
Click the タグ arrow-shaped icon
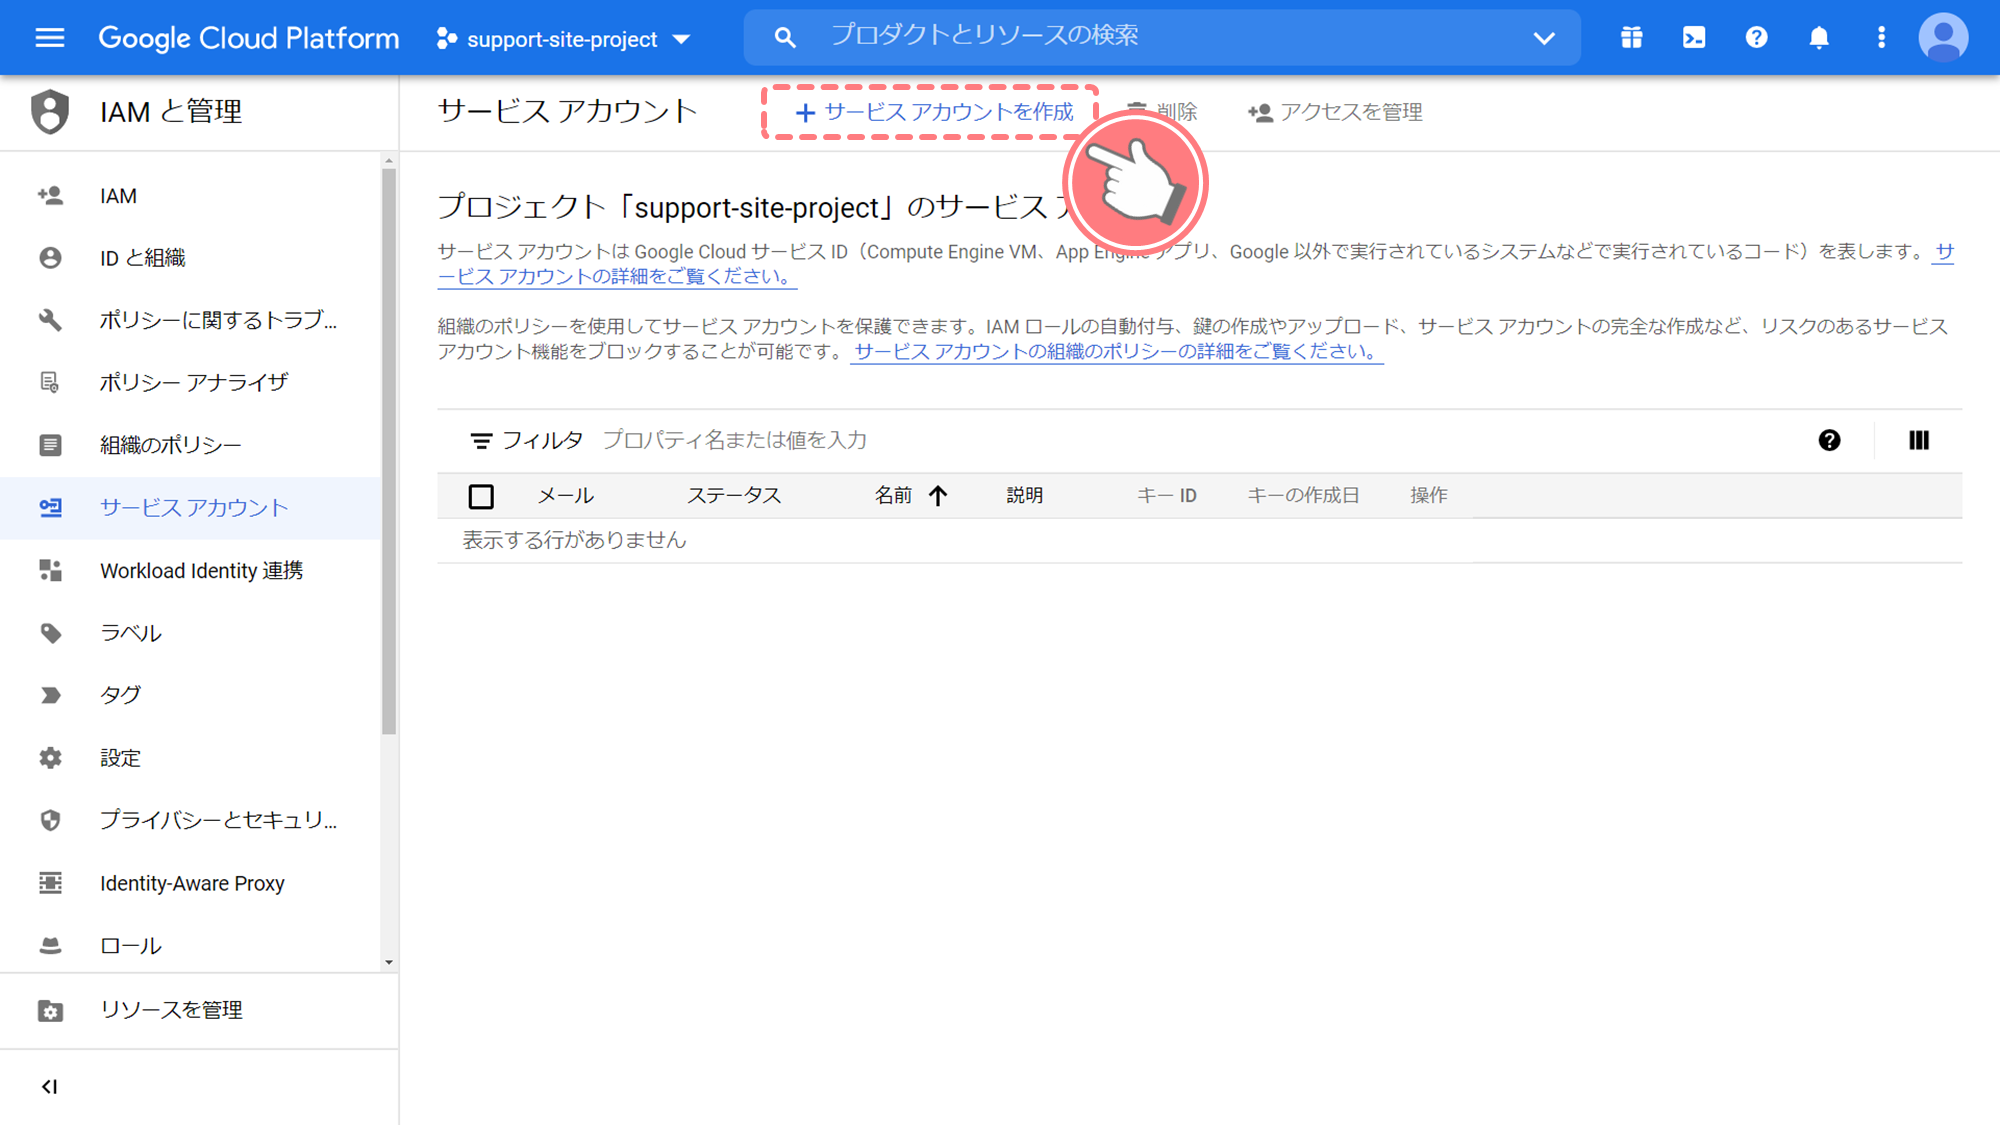(x=50, y=695)
